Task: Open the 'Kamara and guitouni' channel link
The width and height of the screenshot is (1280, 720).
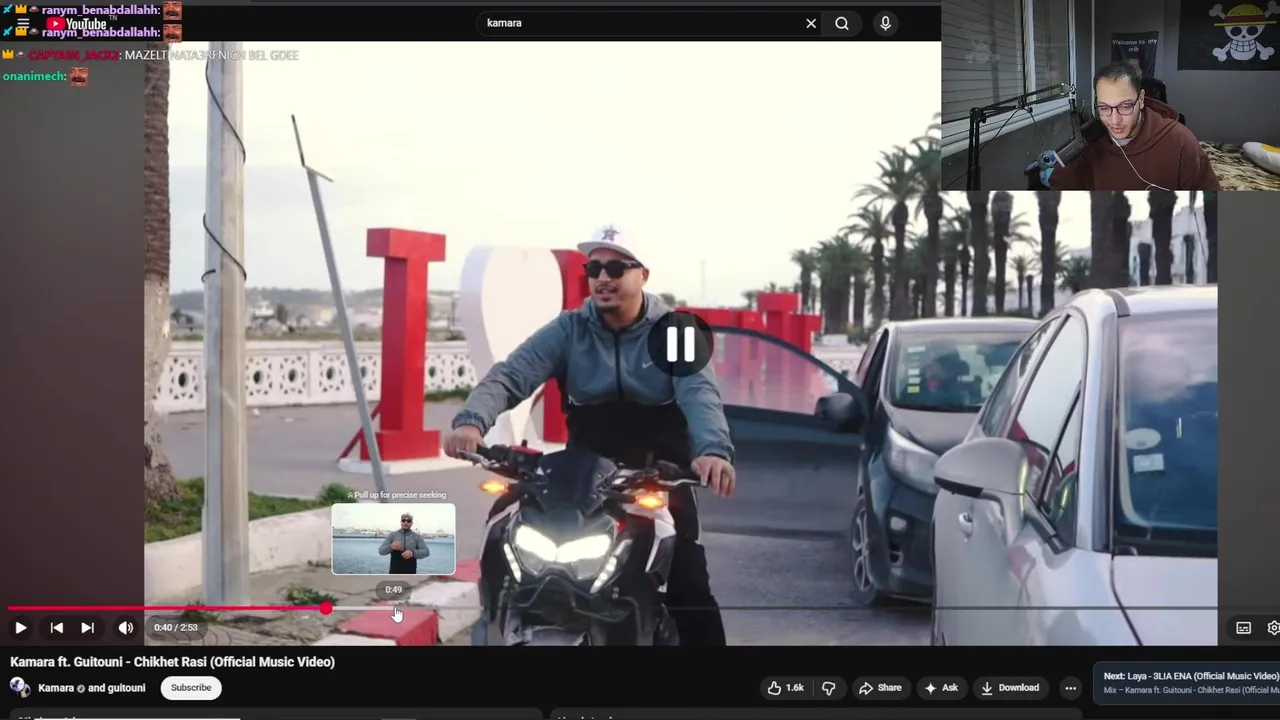Action: click(91, 688)
